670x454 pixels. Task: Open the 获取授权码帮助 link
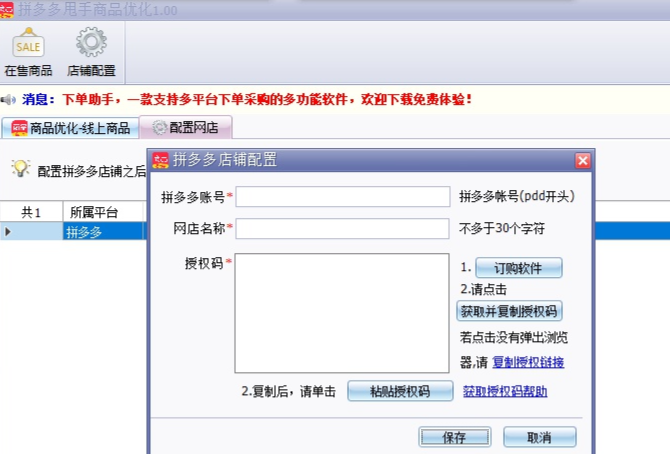coord(505,391)
